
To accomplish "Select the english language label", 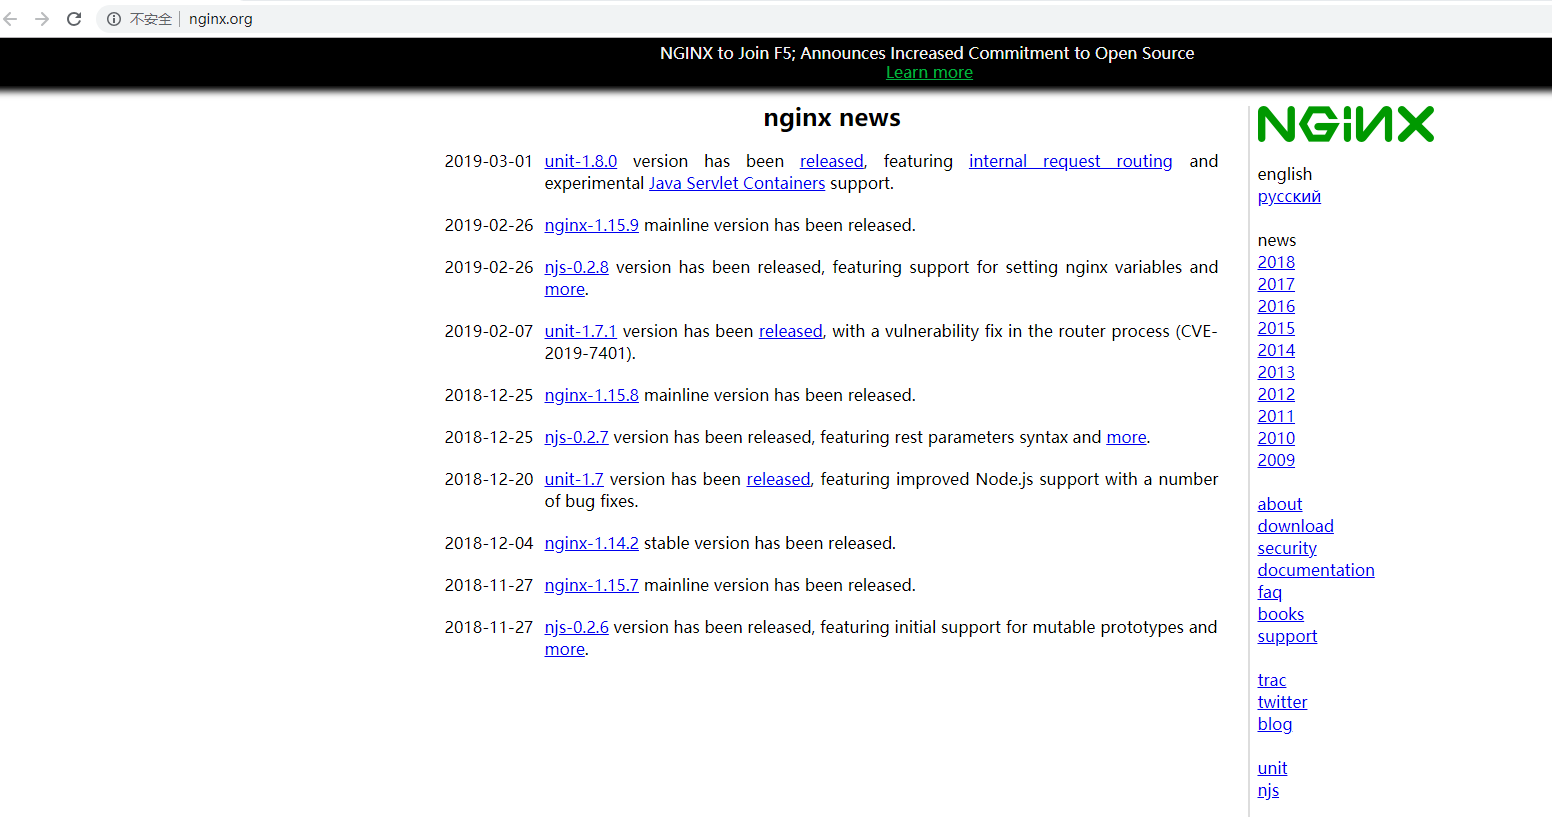I will pos(1285,174).
